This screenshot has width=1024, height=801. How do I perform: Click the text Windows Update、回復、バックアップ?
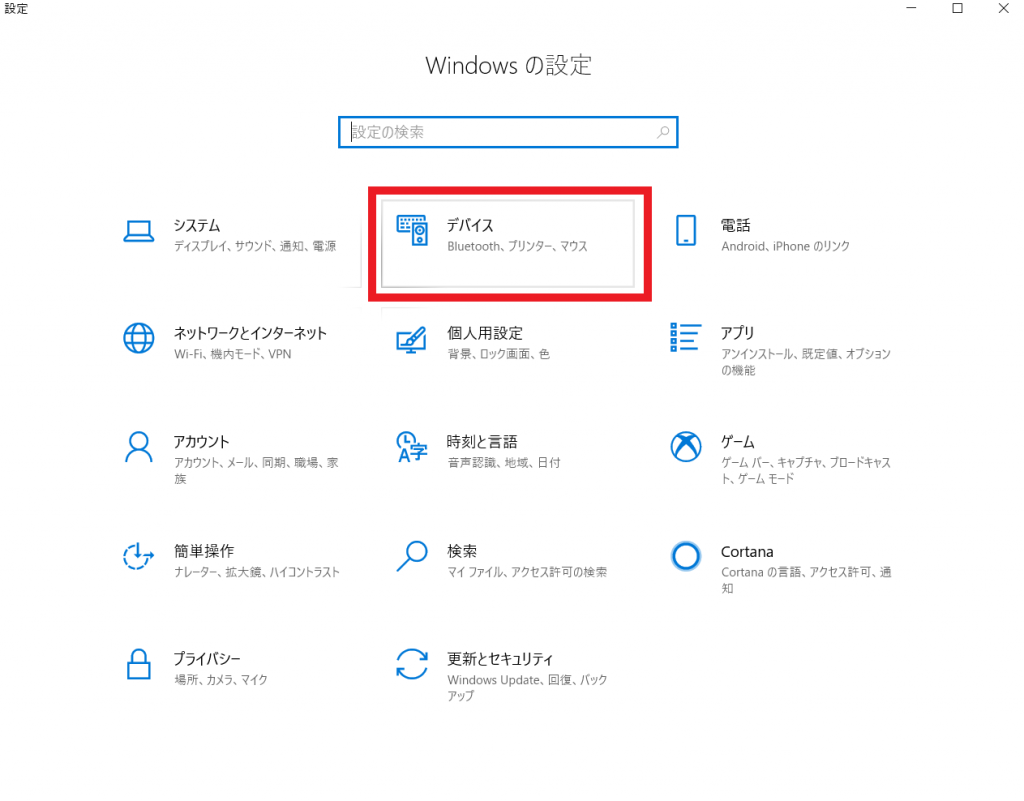[527, 687]
